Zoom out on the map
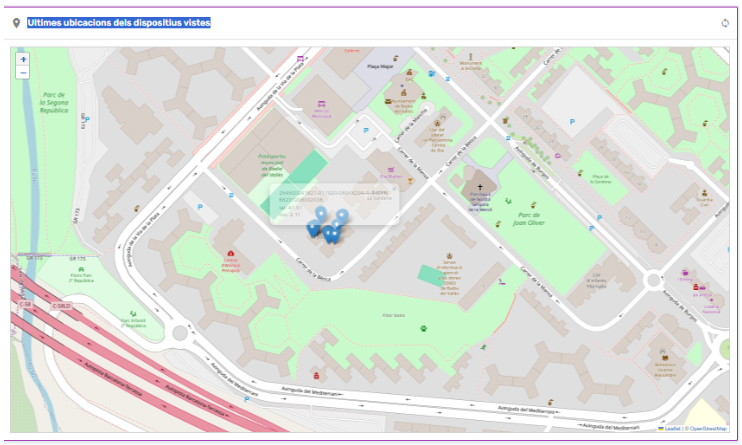Screen dimensions: 742x445 point(23,72)
